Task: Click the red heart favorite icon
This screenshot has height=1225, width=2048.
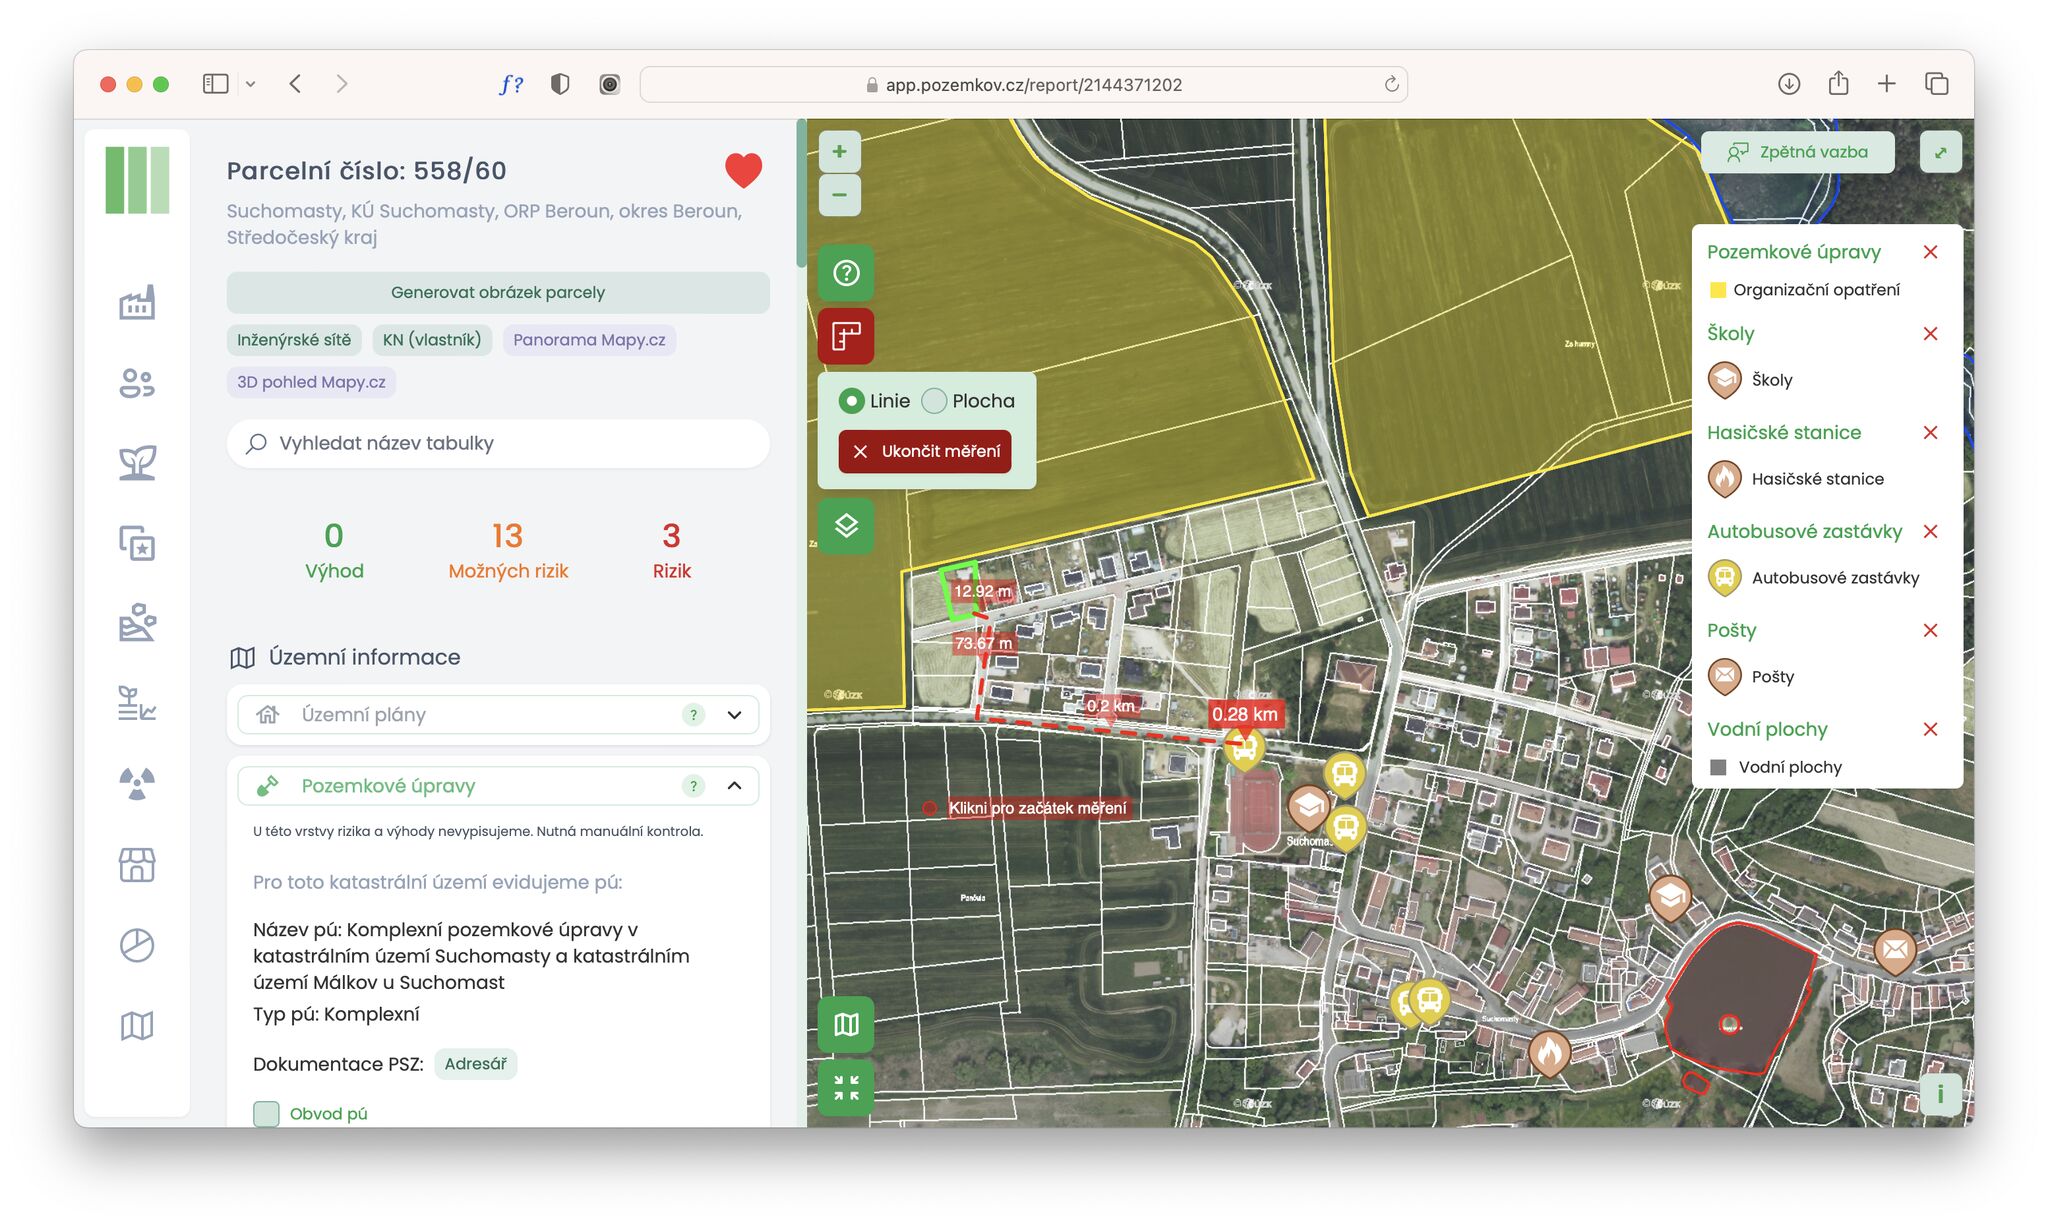Action: click(x=743, y=171)
